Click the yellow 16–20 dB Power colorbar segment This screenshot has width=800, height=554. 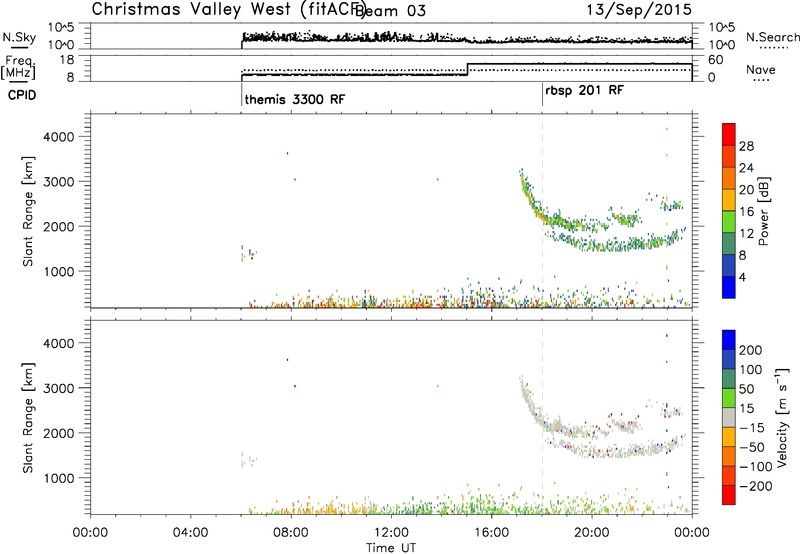click(729, 200)
